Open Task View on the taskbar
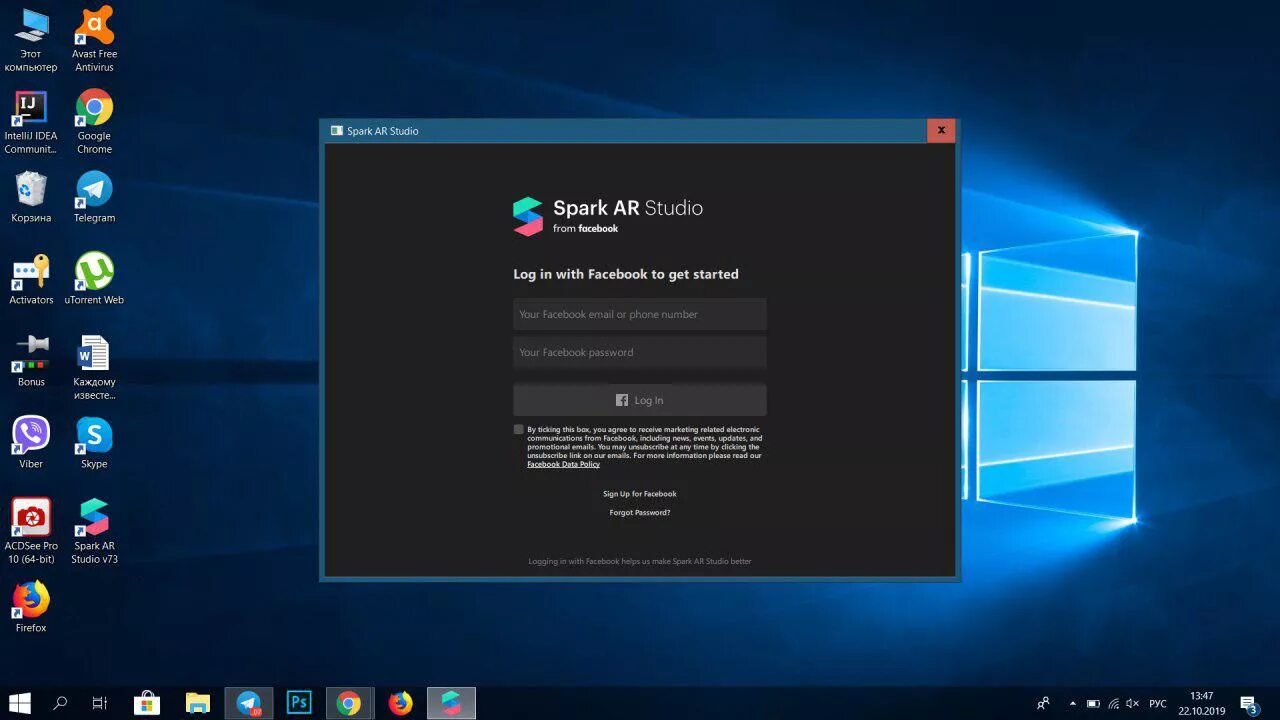Image resolution: width=1280 pixels, height=720 pixels. 99,703
